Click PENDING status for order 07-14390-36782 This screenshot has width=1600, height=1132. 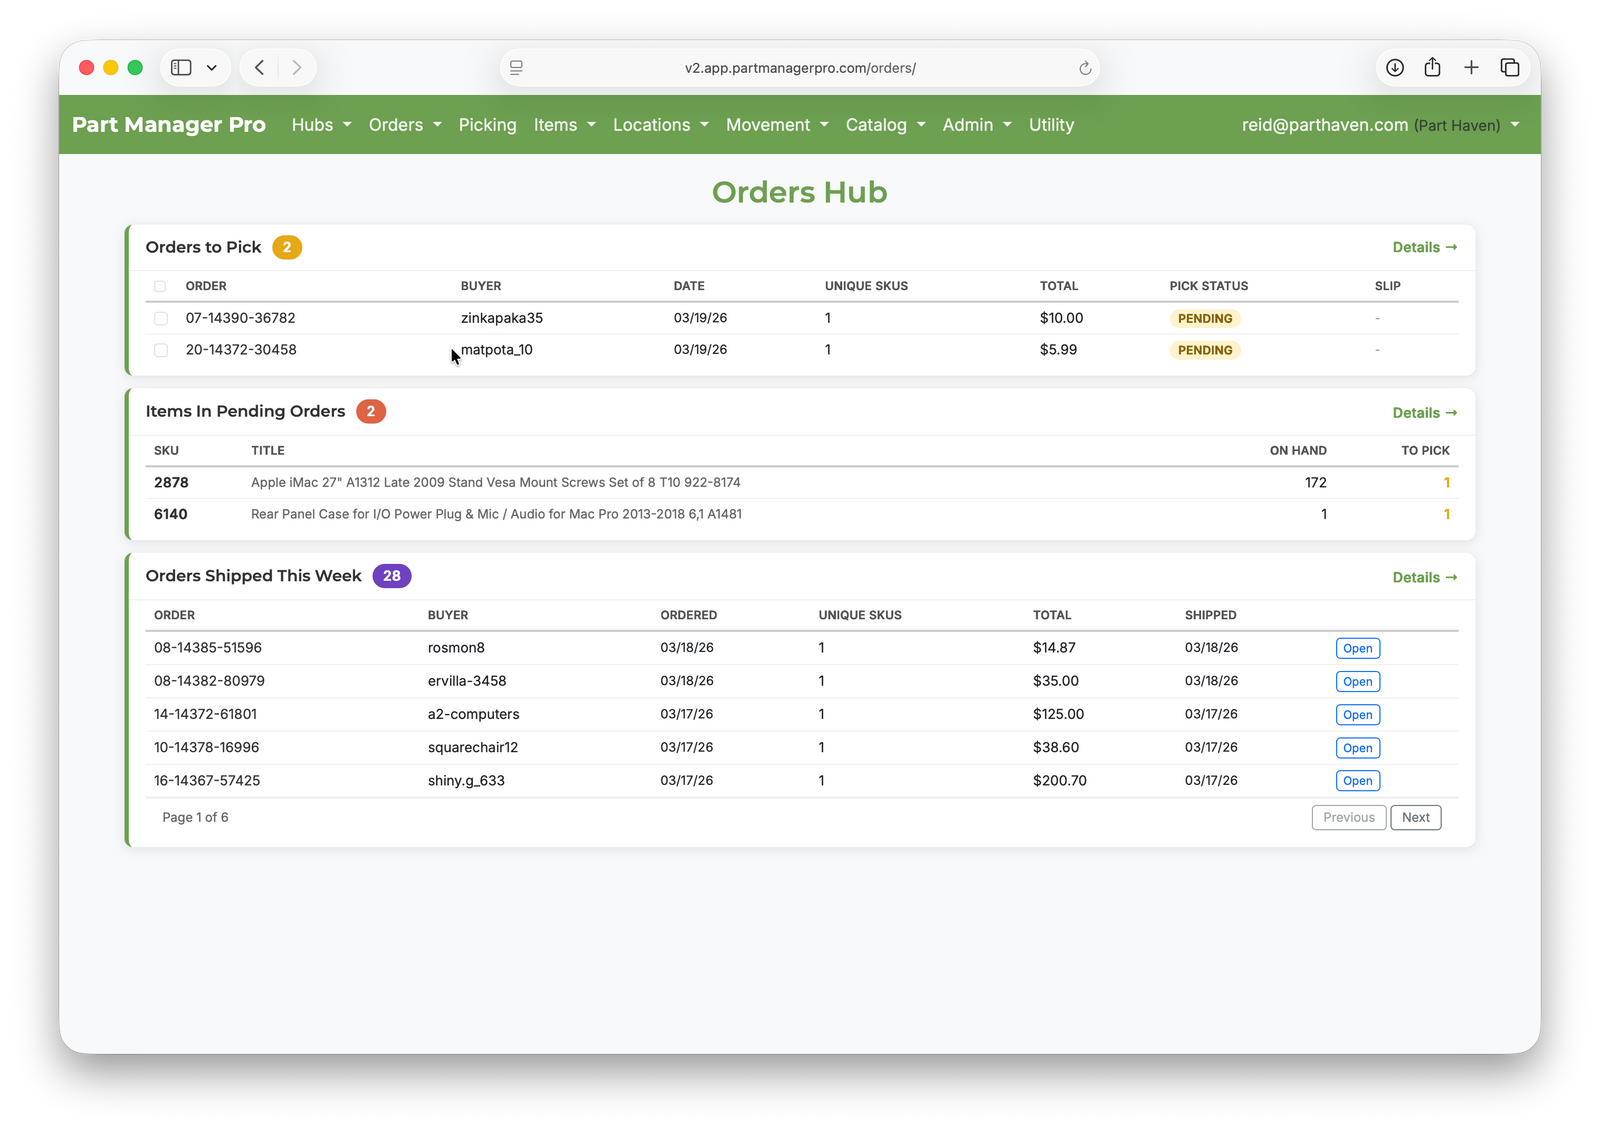1205,318
